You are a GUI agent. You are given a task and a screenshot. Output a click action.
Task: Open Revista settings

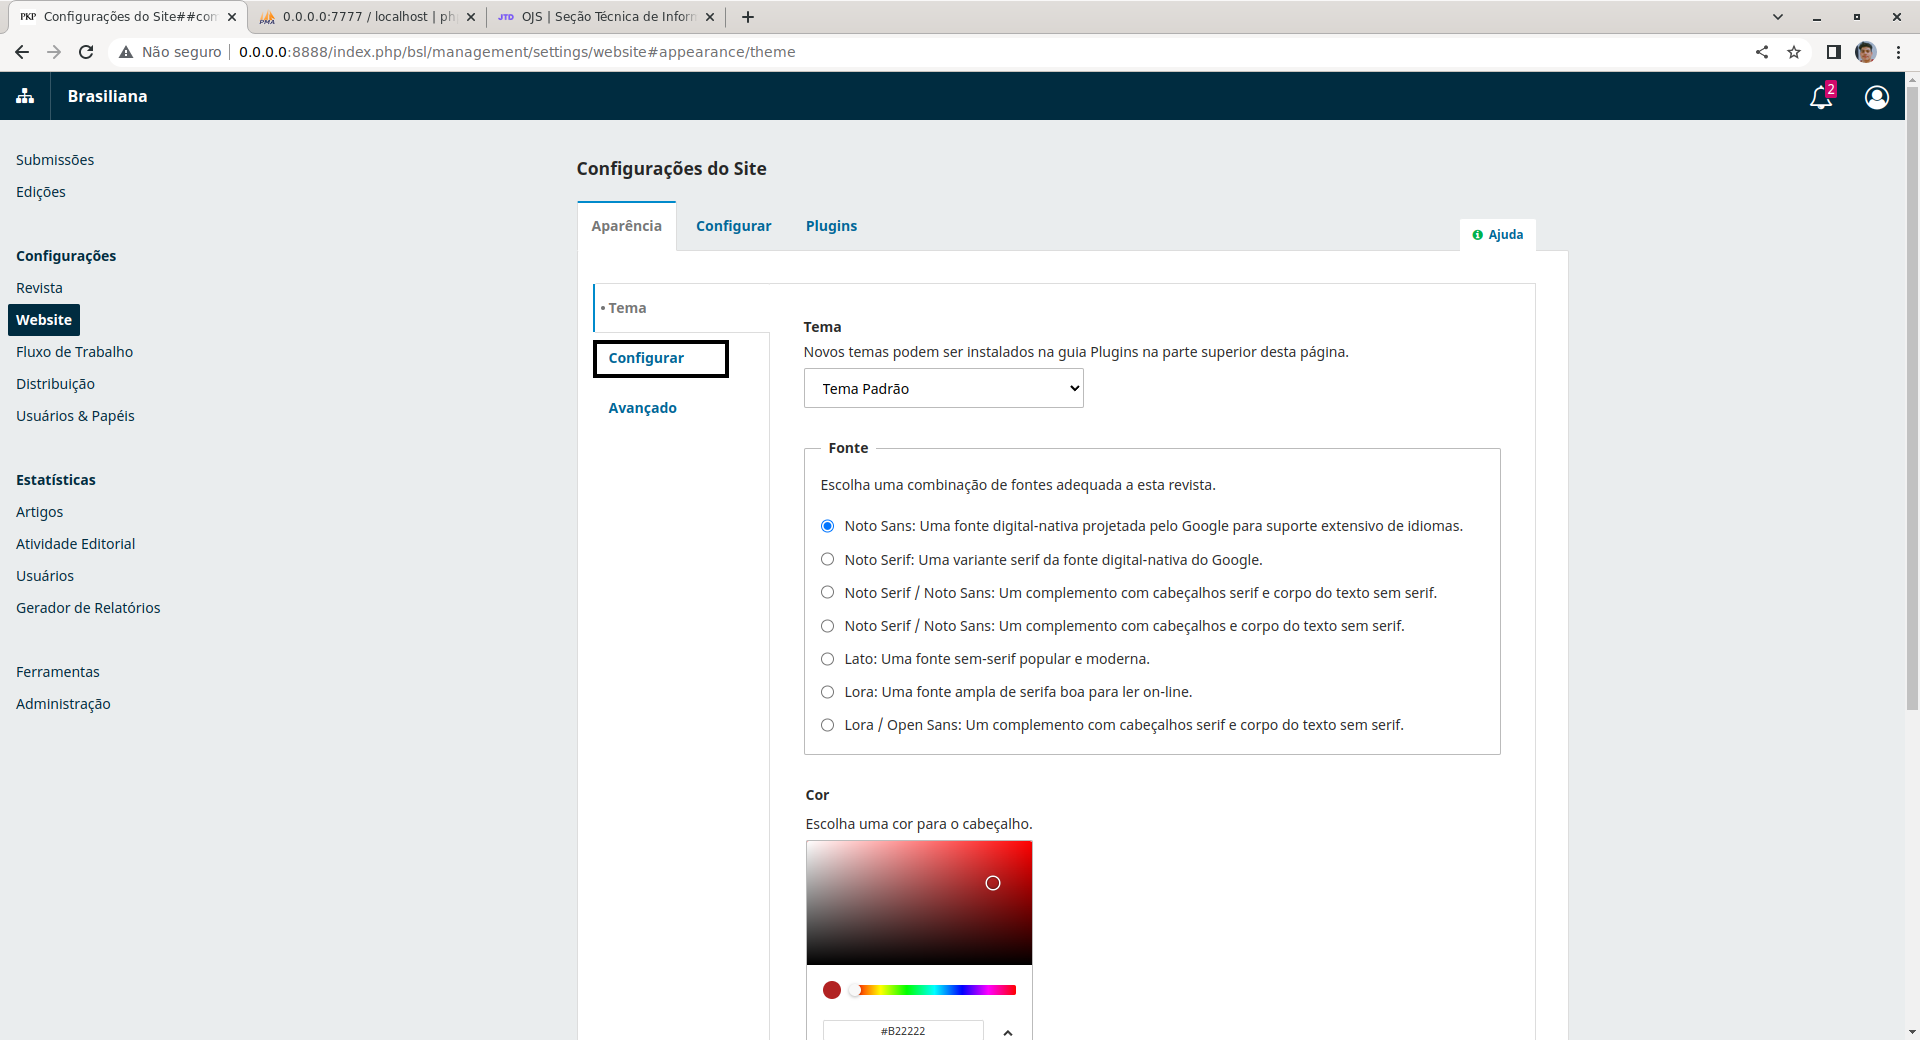pyautogui.click(x=39, y=288)
